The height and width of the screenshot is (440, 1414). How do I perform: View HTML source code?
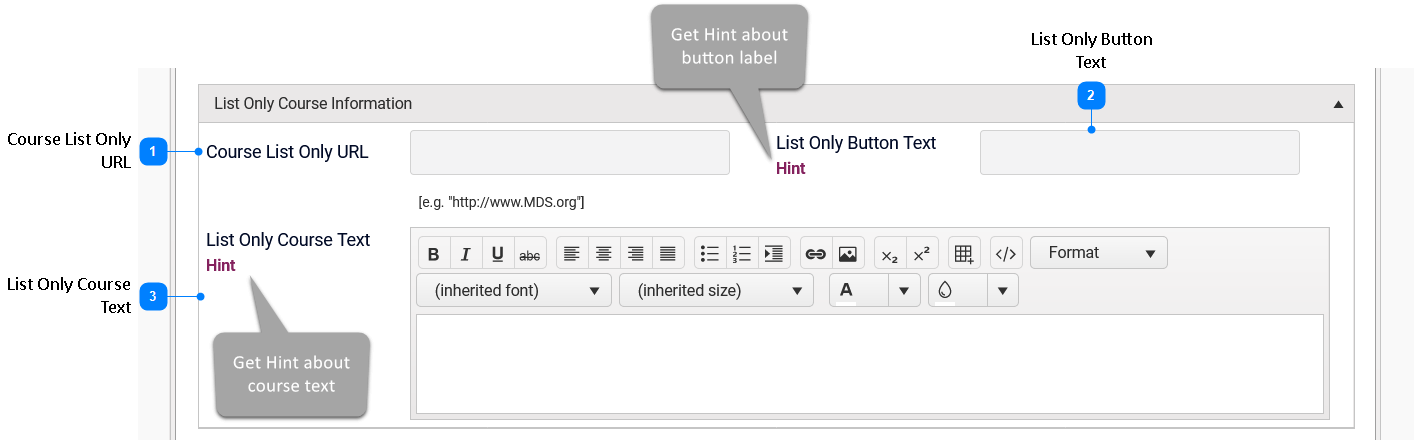pyautogui.click(x=1006, y=254)
